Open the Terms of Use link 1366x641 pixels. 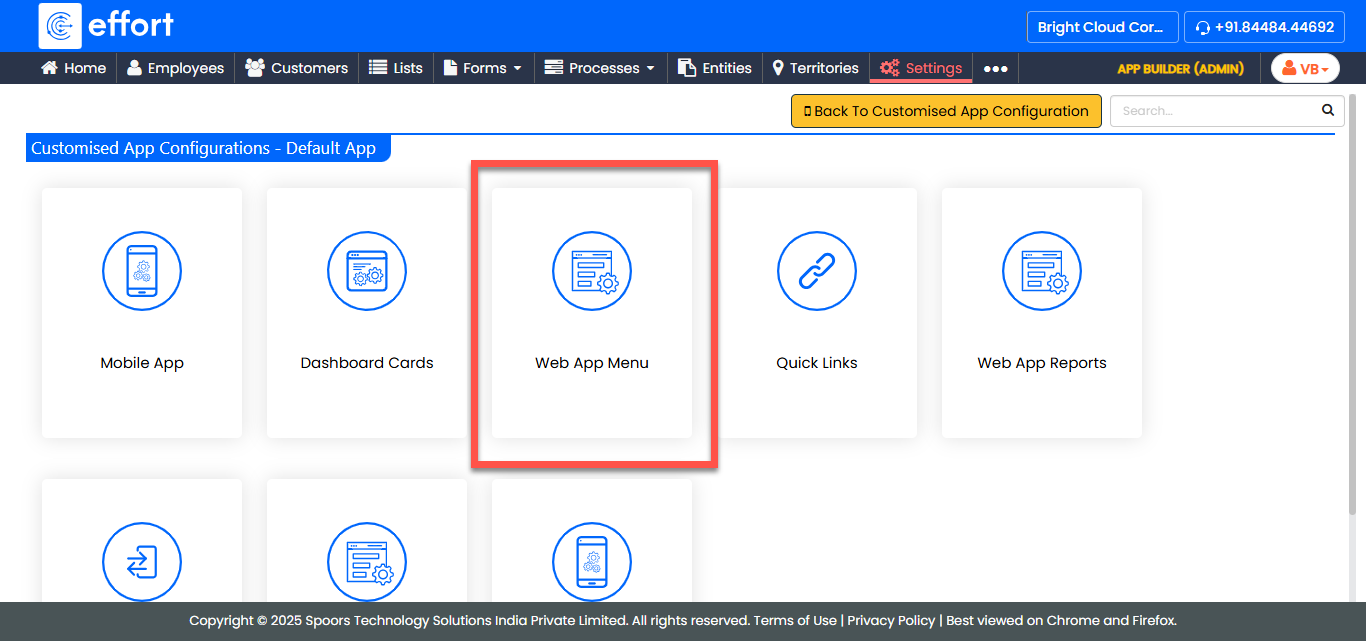[x=795, y=621]
